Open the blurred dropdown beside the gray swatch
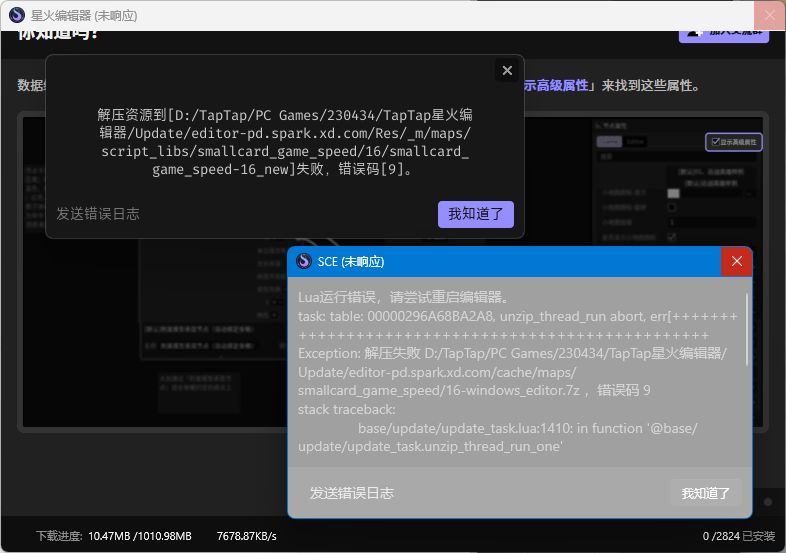 click(x=718, y=194)
